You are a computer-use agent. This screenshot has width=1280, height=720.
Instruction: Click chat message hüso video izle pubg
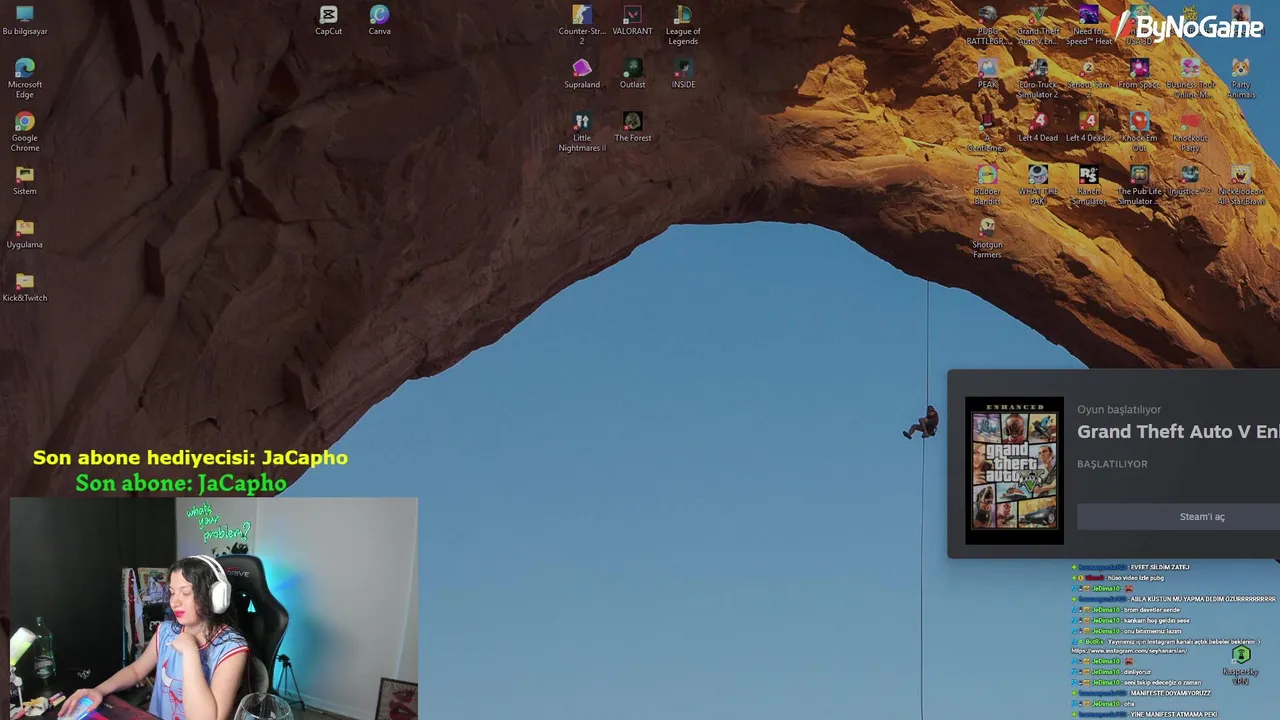pyautogui.click(x=1136, y=578)
